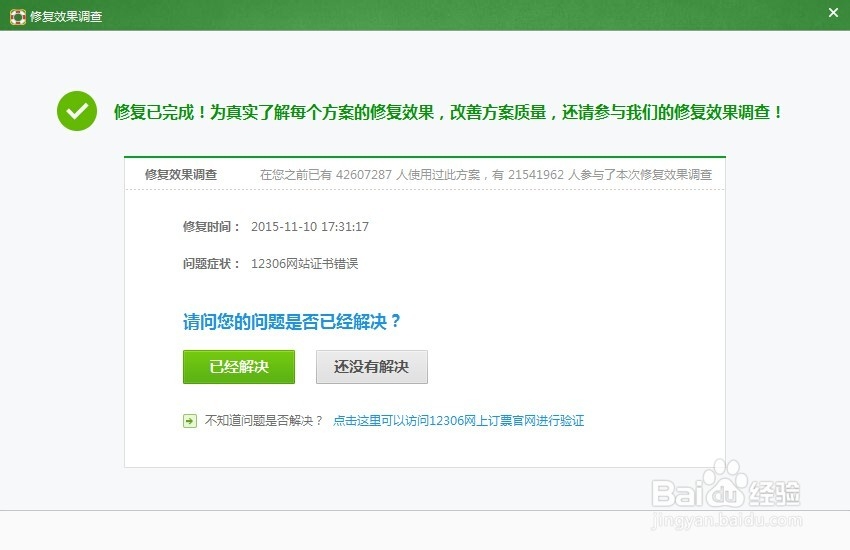Click the 修复效果调查 panel heading
Screen dimensions: 850x550
pos(181,174)
